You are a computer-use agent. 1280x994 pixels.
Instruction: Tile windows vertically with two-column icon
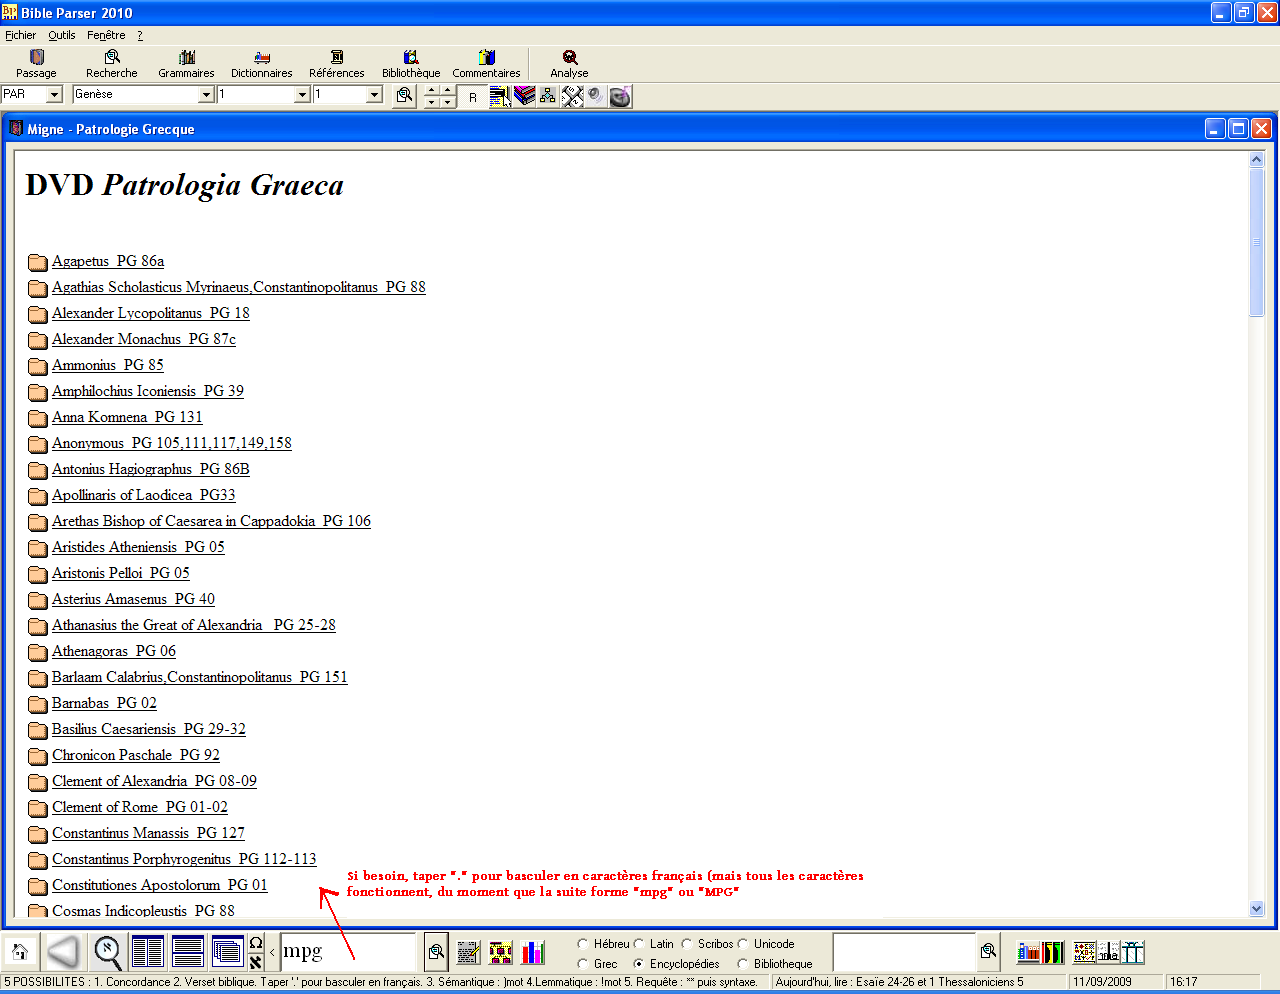coord(148,952)
